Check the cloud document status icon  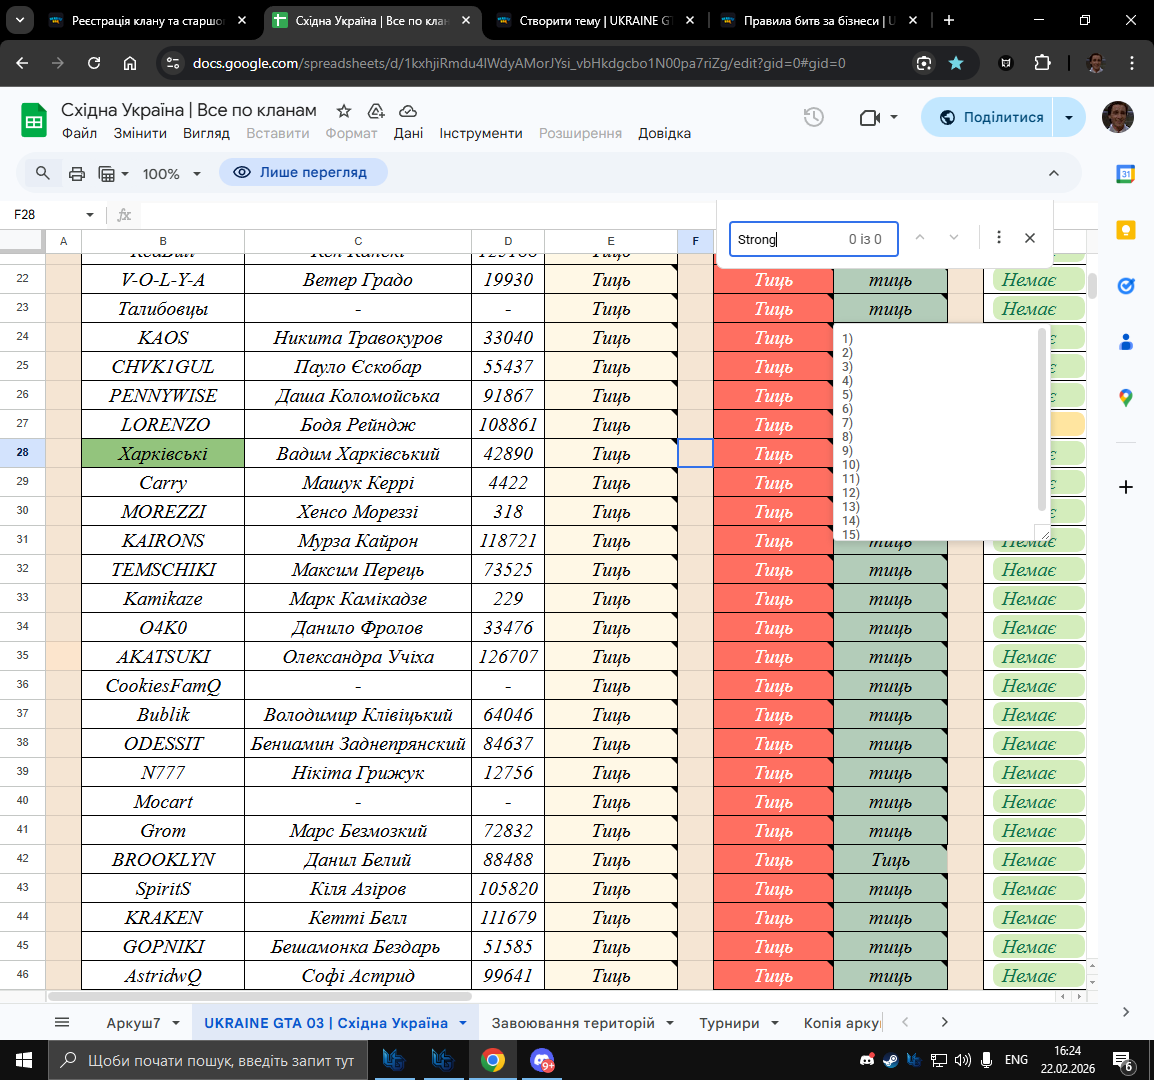408,111
